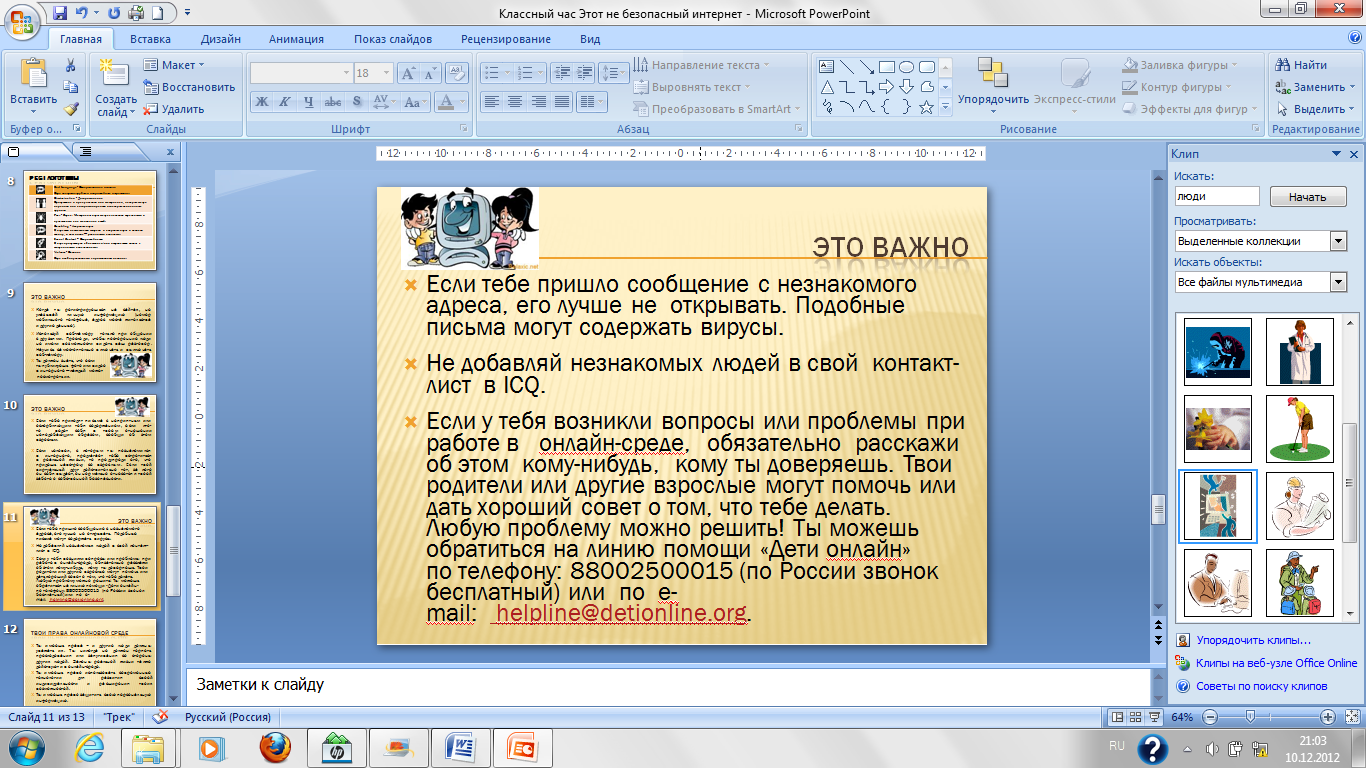
Task: Click the Начать search button
Action: click(x=1307, y=197)
